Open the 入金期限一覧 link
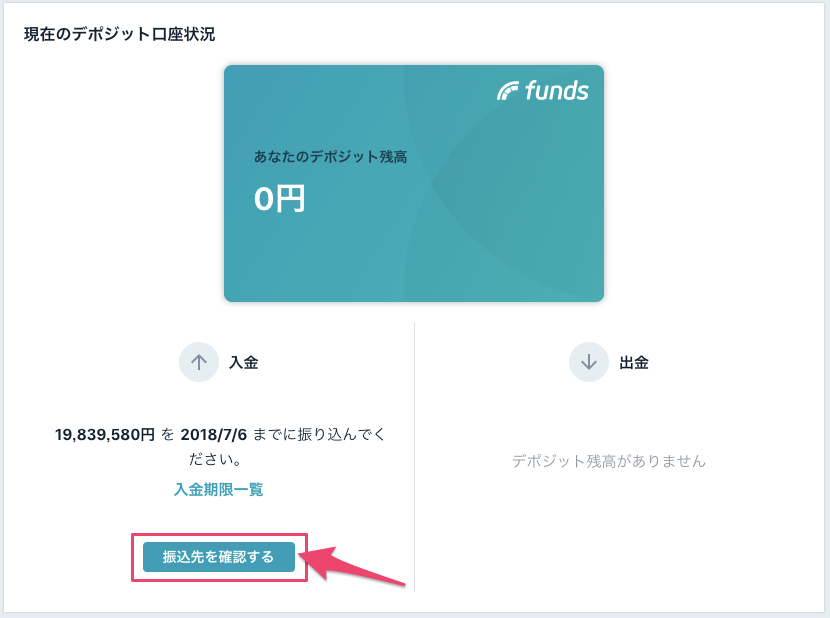 (218, 489)
